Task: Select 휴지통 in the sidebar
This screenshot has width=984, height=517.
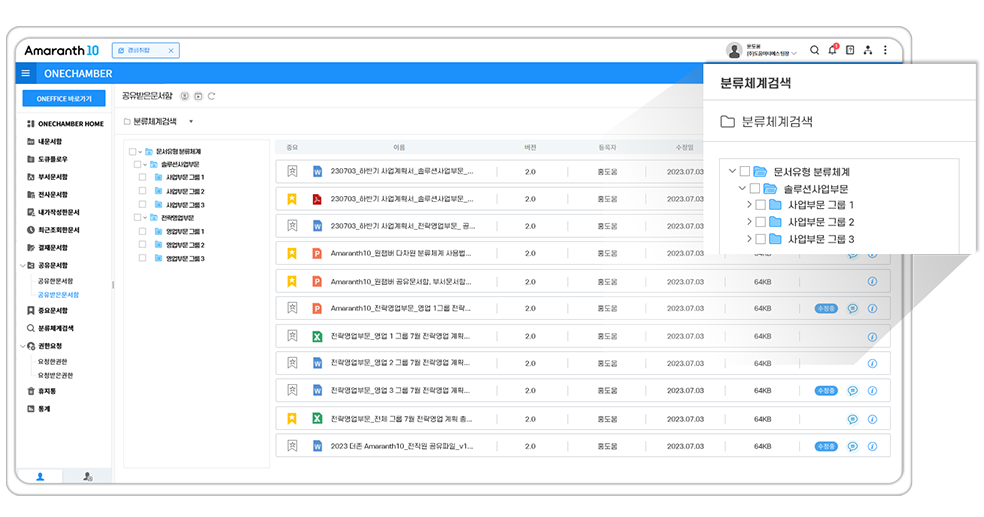Action: click(45, 391)
